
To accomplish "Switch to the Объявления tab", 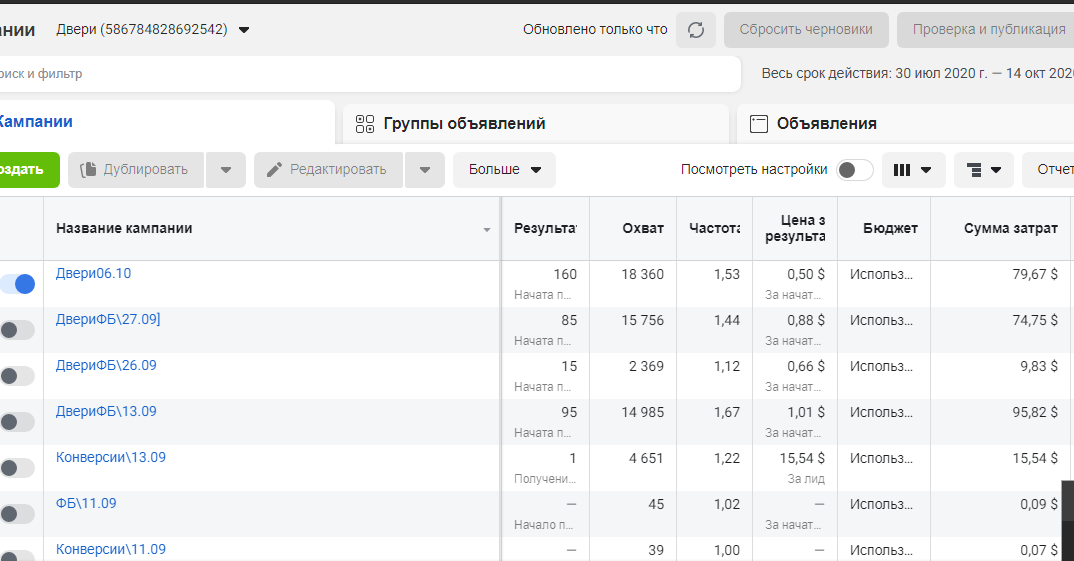I will pyautogui.click(x=904, y=124).
